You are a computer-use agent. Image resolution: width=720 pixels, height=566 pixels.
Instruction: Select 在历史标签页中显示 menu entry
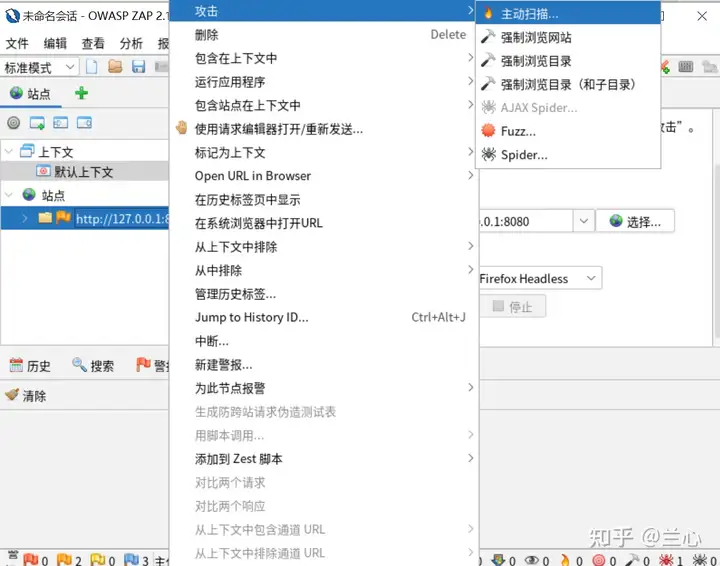tap(324, 199)
